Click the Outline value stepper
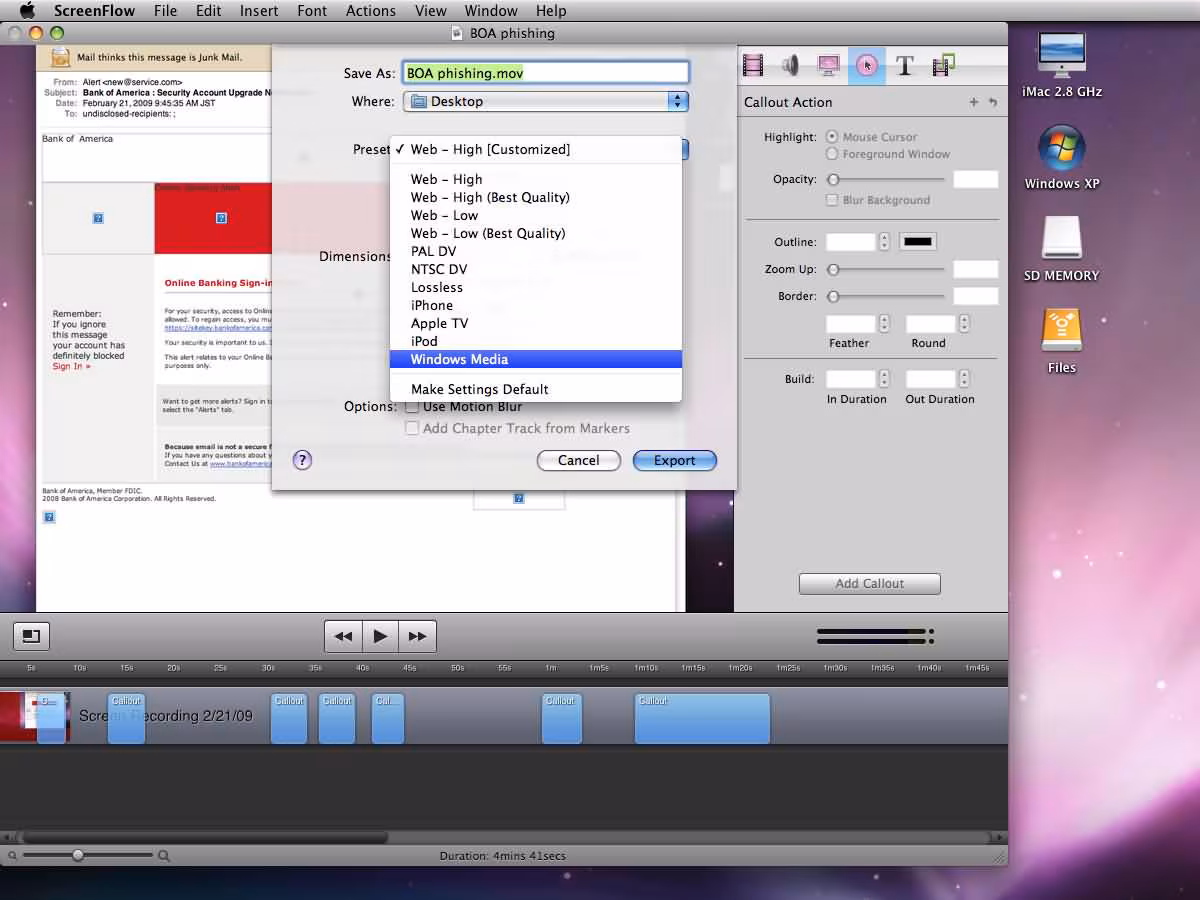1200x900 pixels. [x=884, y=242]
